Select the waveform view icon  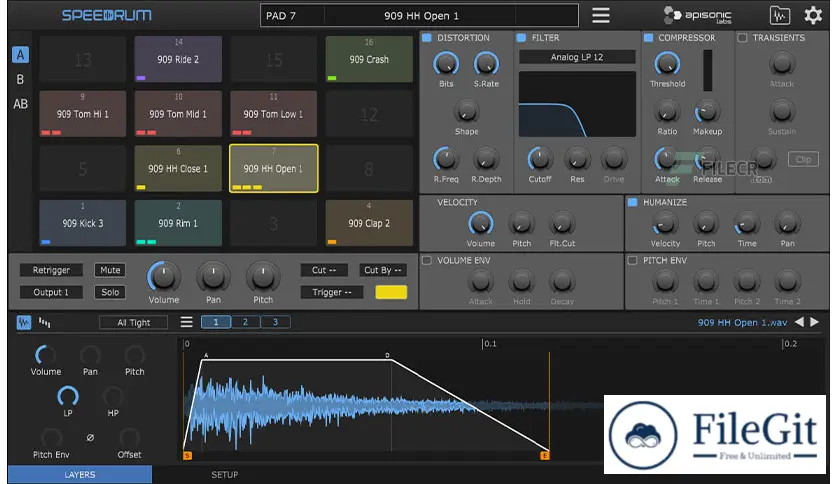[23, 322]
